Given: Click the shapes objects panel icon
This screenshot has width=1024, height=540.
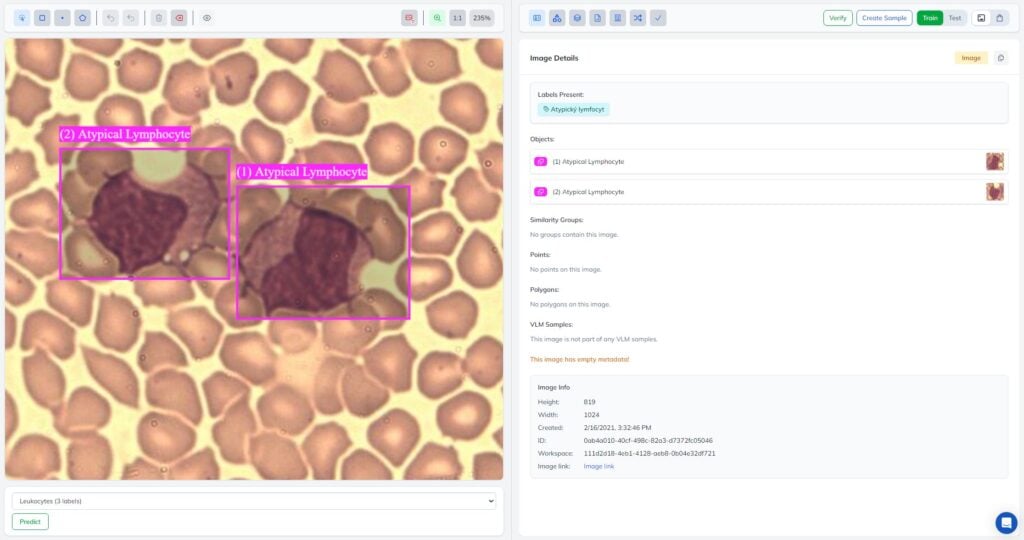Looking at the screenshot, I should pos(557,18).
